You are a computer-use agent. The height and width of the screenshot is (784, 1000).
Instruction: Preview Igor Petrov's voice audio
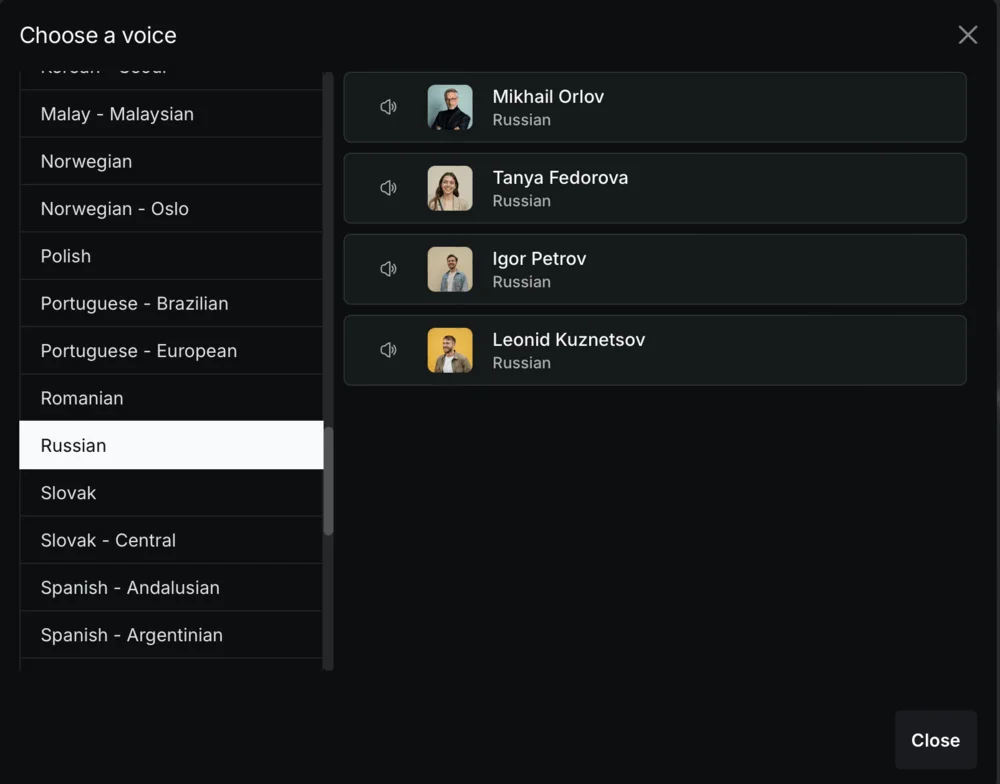pos(389,269)
